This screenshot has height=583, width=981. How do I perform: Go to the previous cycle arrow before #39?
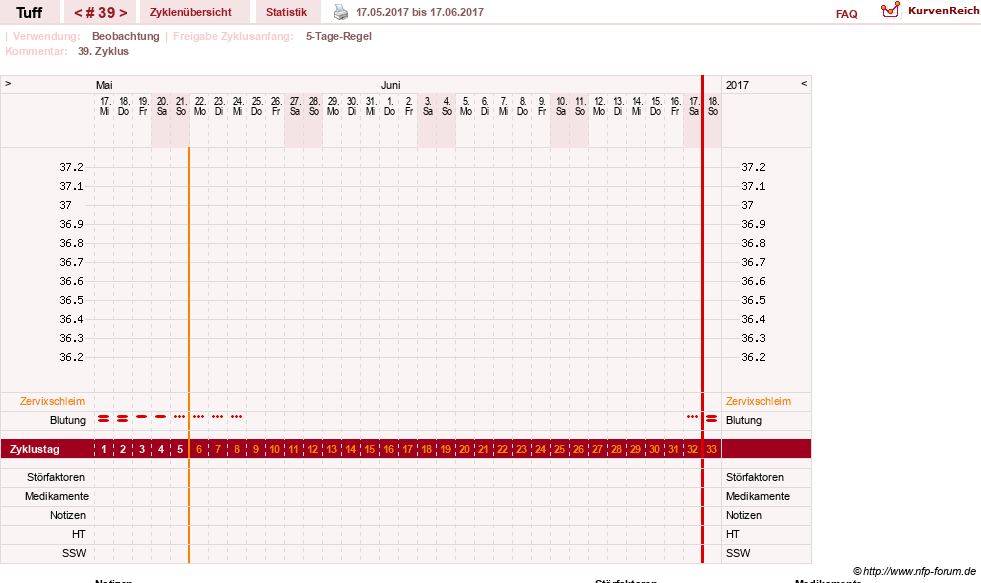pos(78,13)
